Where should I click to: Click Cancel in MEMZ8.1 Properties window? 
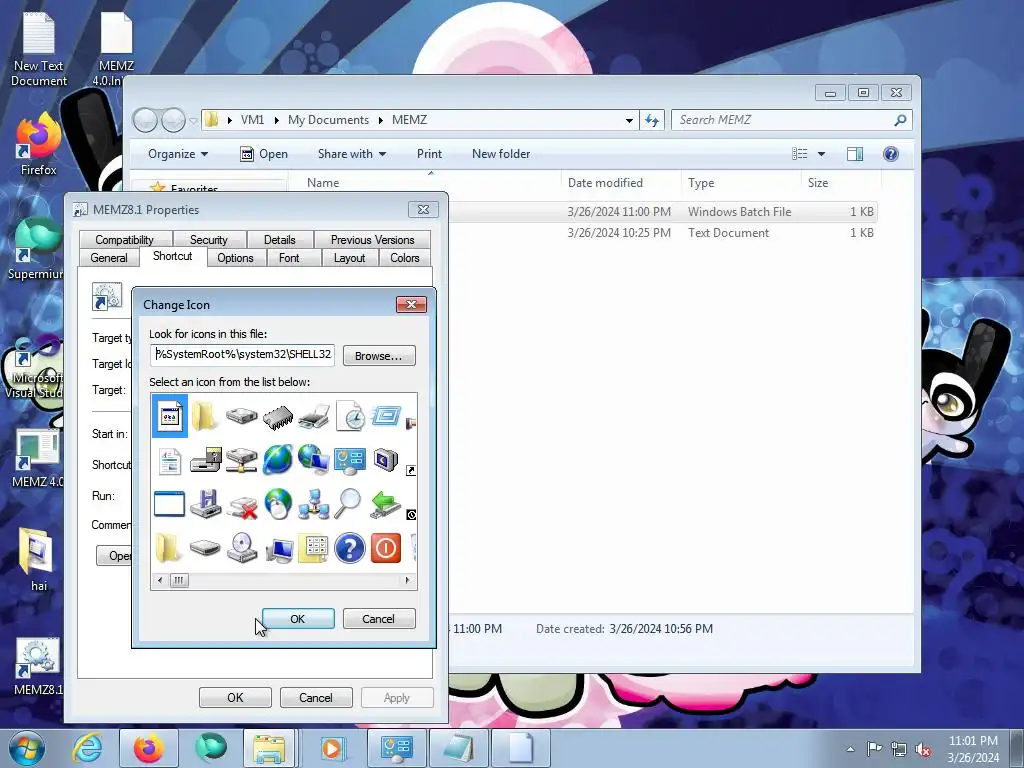click(x=316, y=697)
